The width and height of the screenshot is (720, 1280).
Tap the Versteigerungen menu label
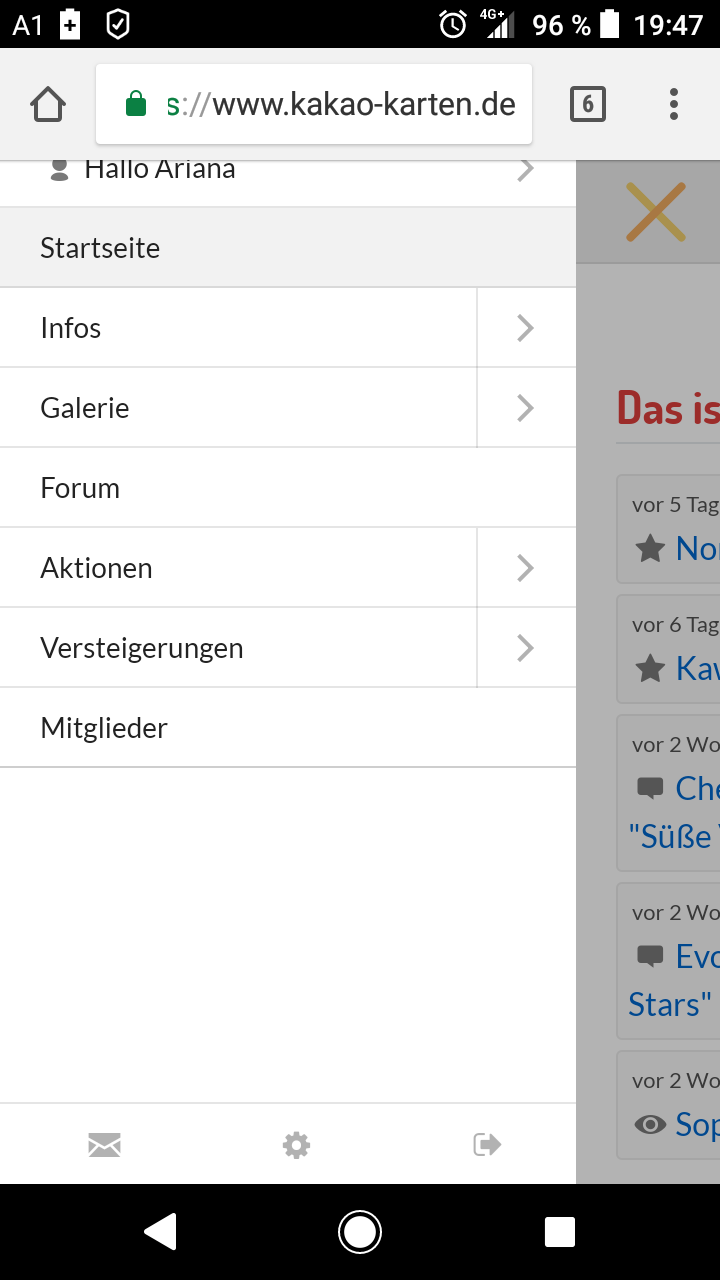click(x=142, y=648)
